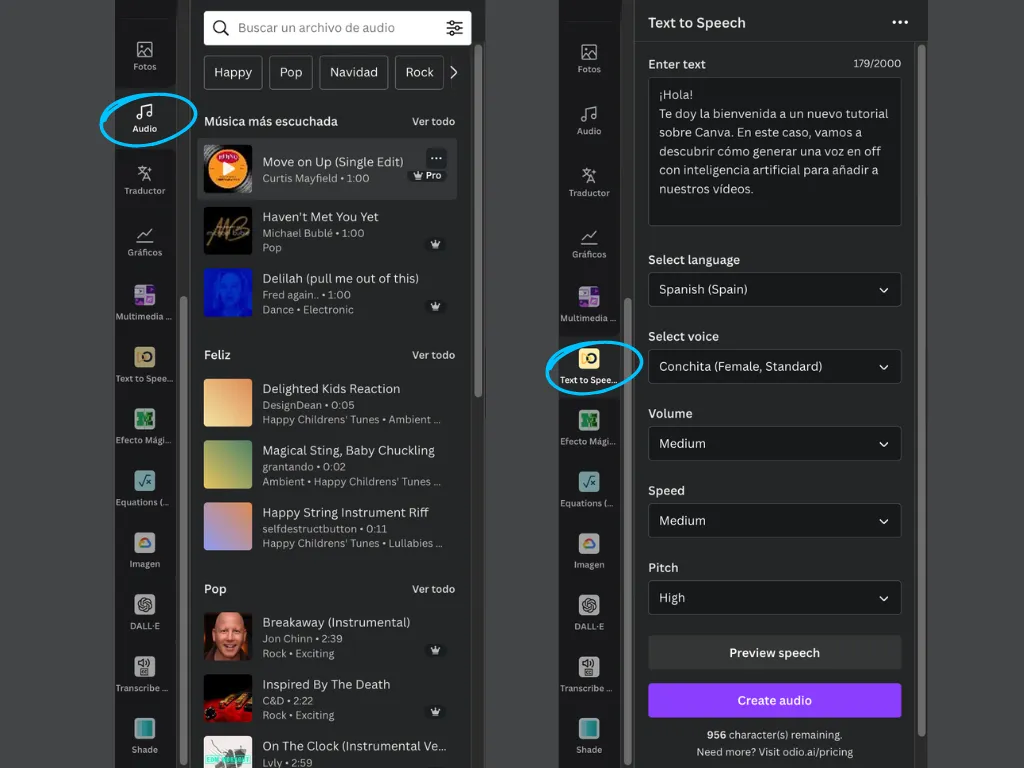Expand the Pitch dropdown set to High
The height and width of the screenshot is (768, 1024).
coord(775,598)
